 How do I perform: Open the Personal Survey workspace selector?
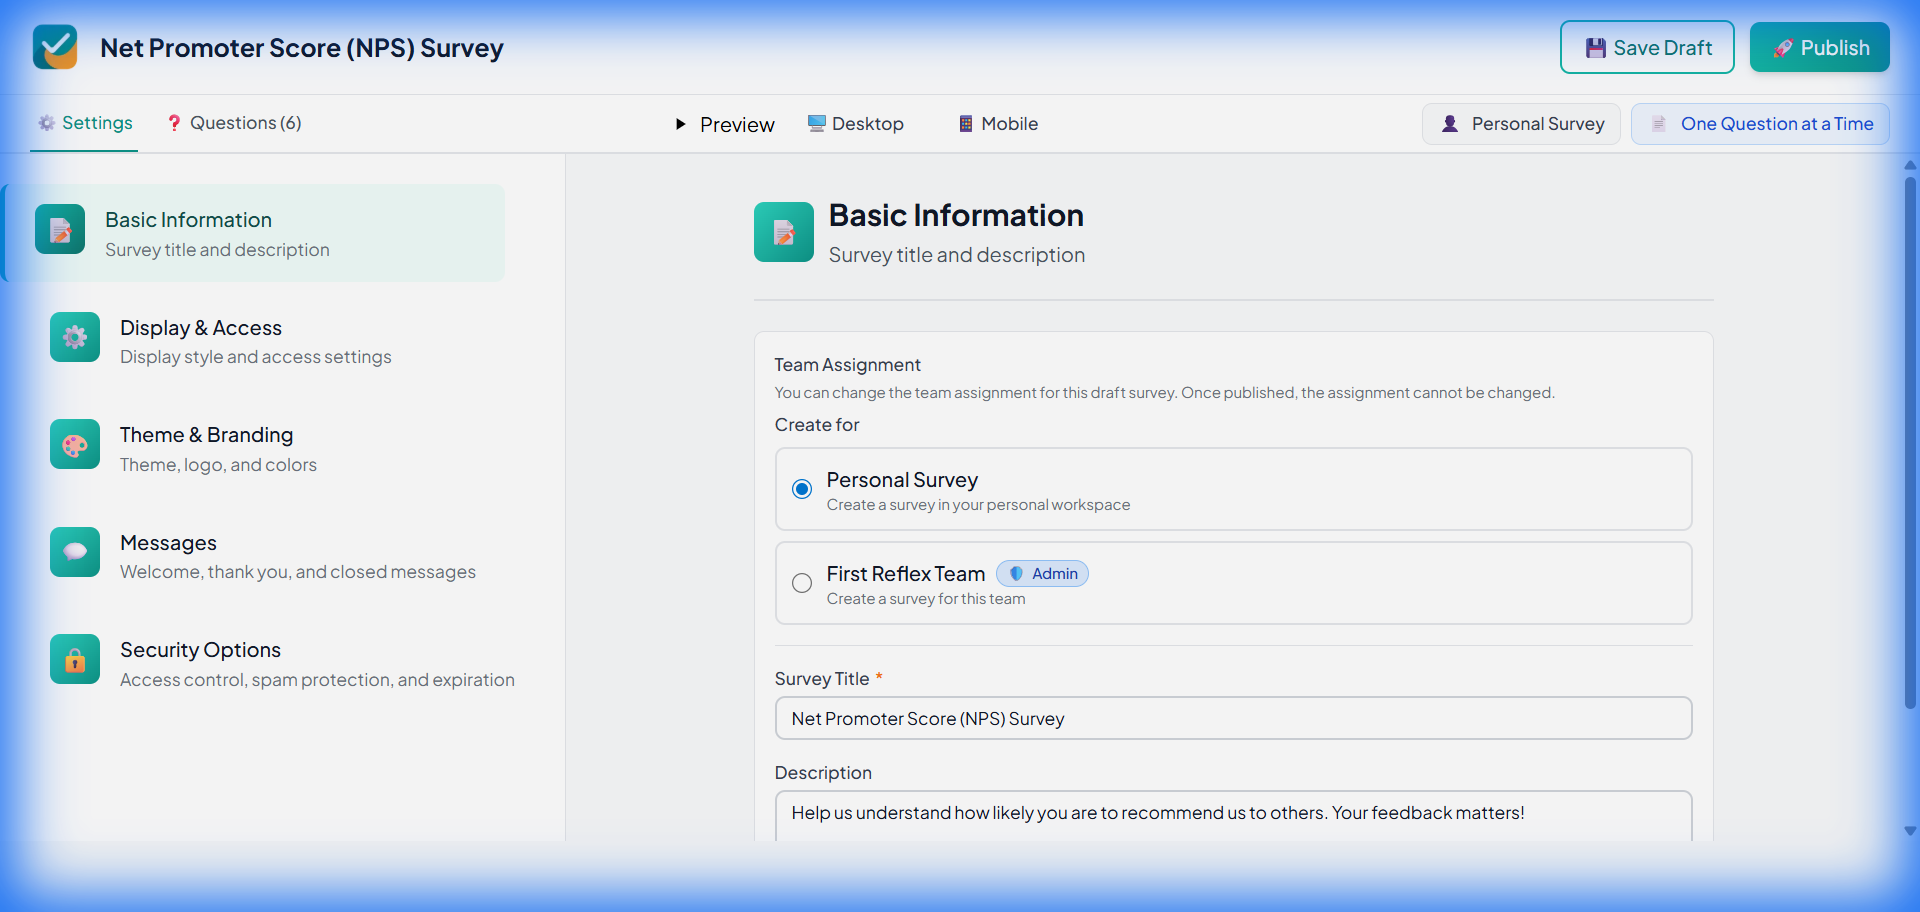[1521, 124]
